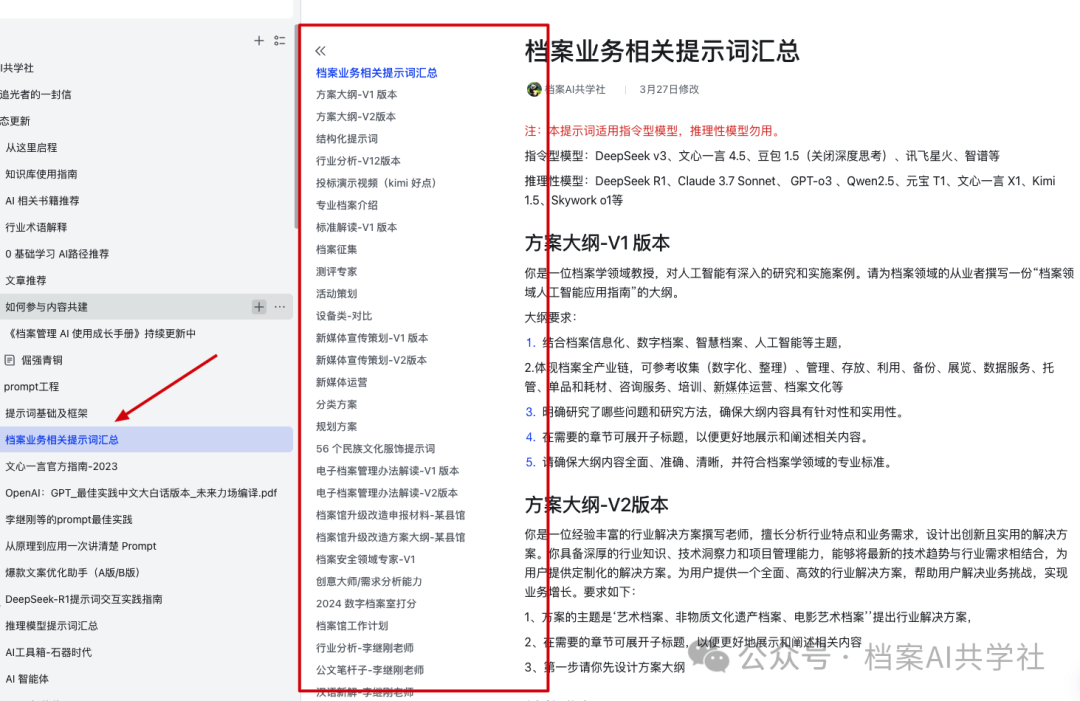Click the list toggle icon atop the sidebar
Viewport: 1080px width, 701px height.
[280, 41]
